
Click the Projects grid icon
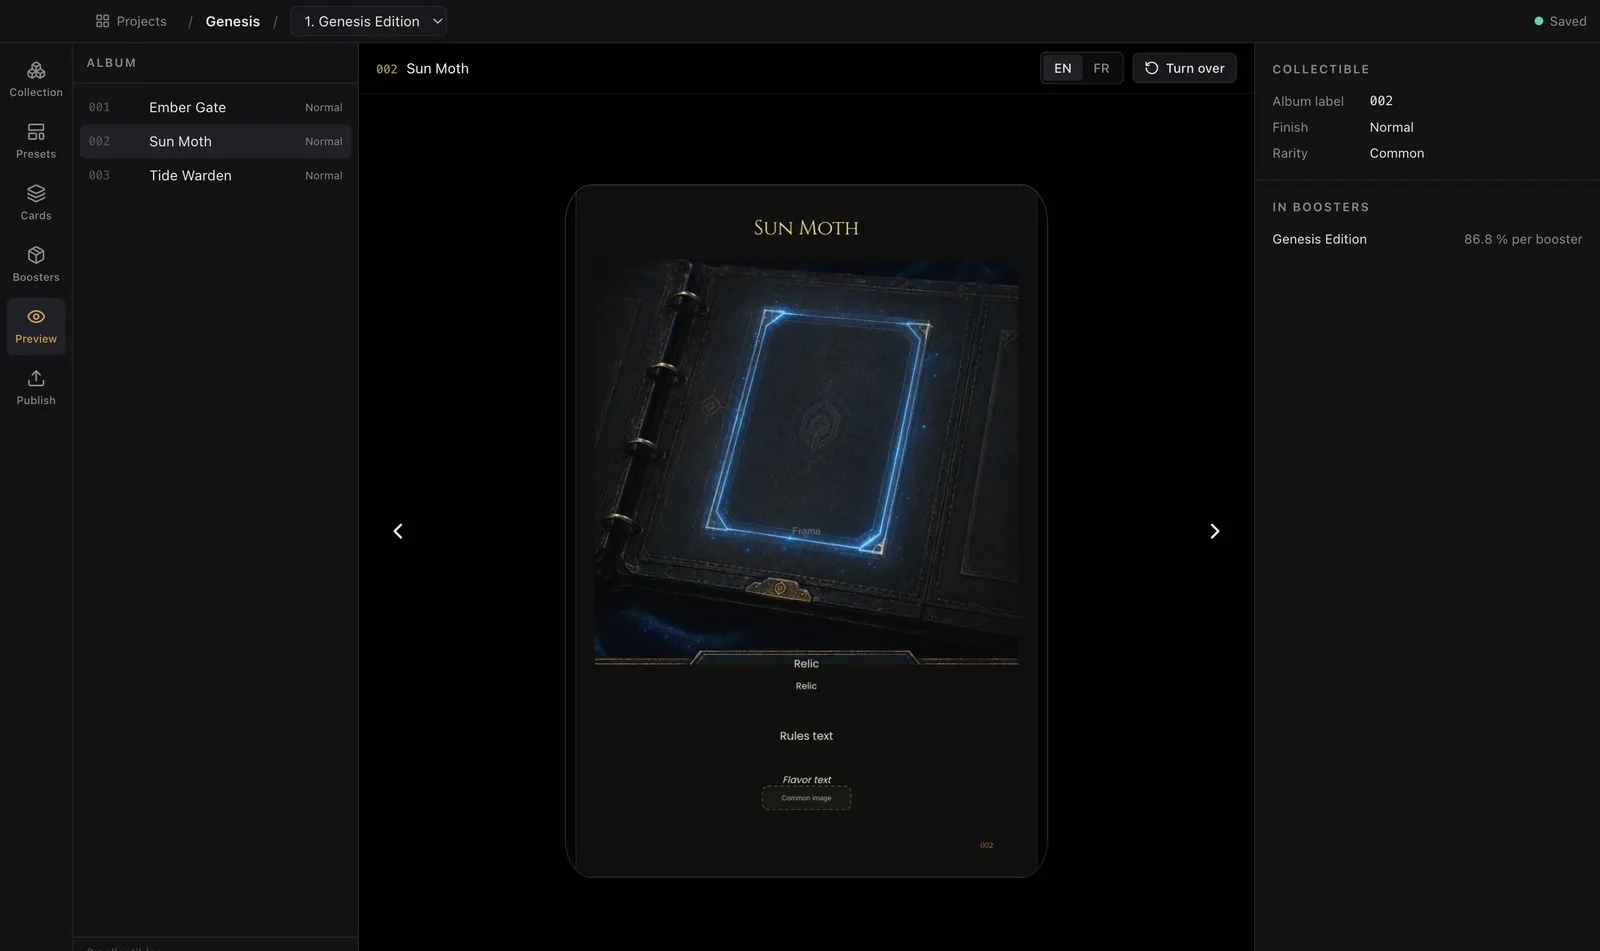pyautogui.click(x=102, y=21)
